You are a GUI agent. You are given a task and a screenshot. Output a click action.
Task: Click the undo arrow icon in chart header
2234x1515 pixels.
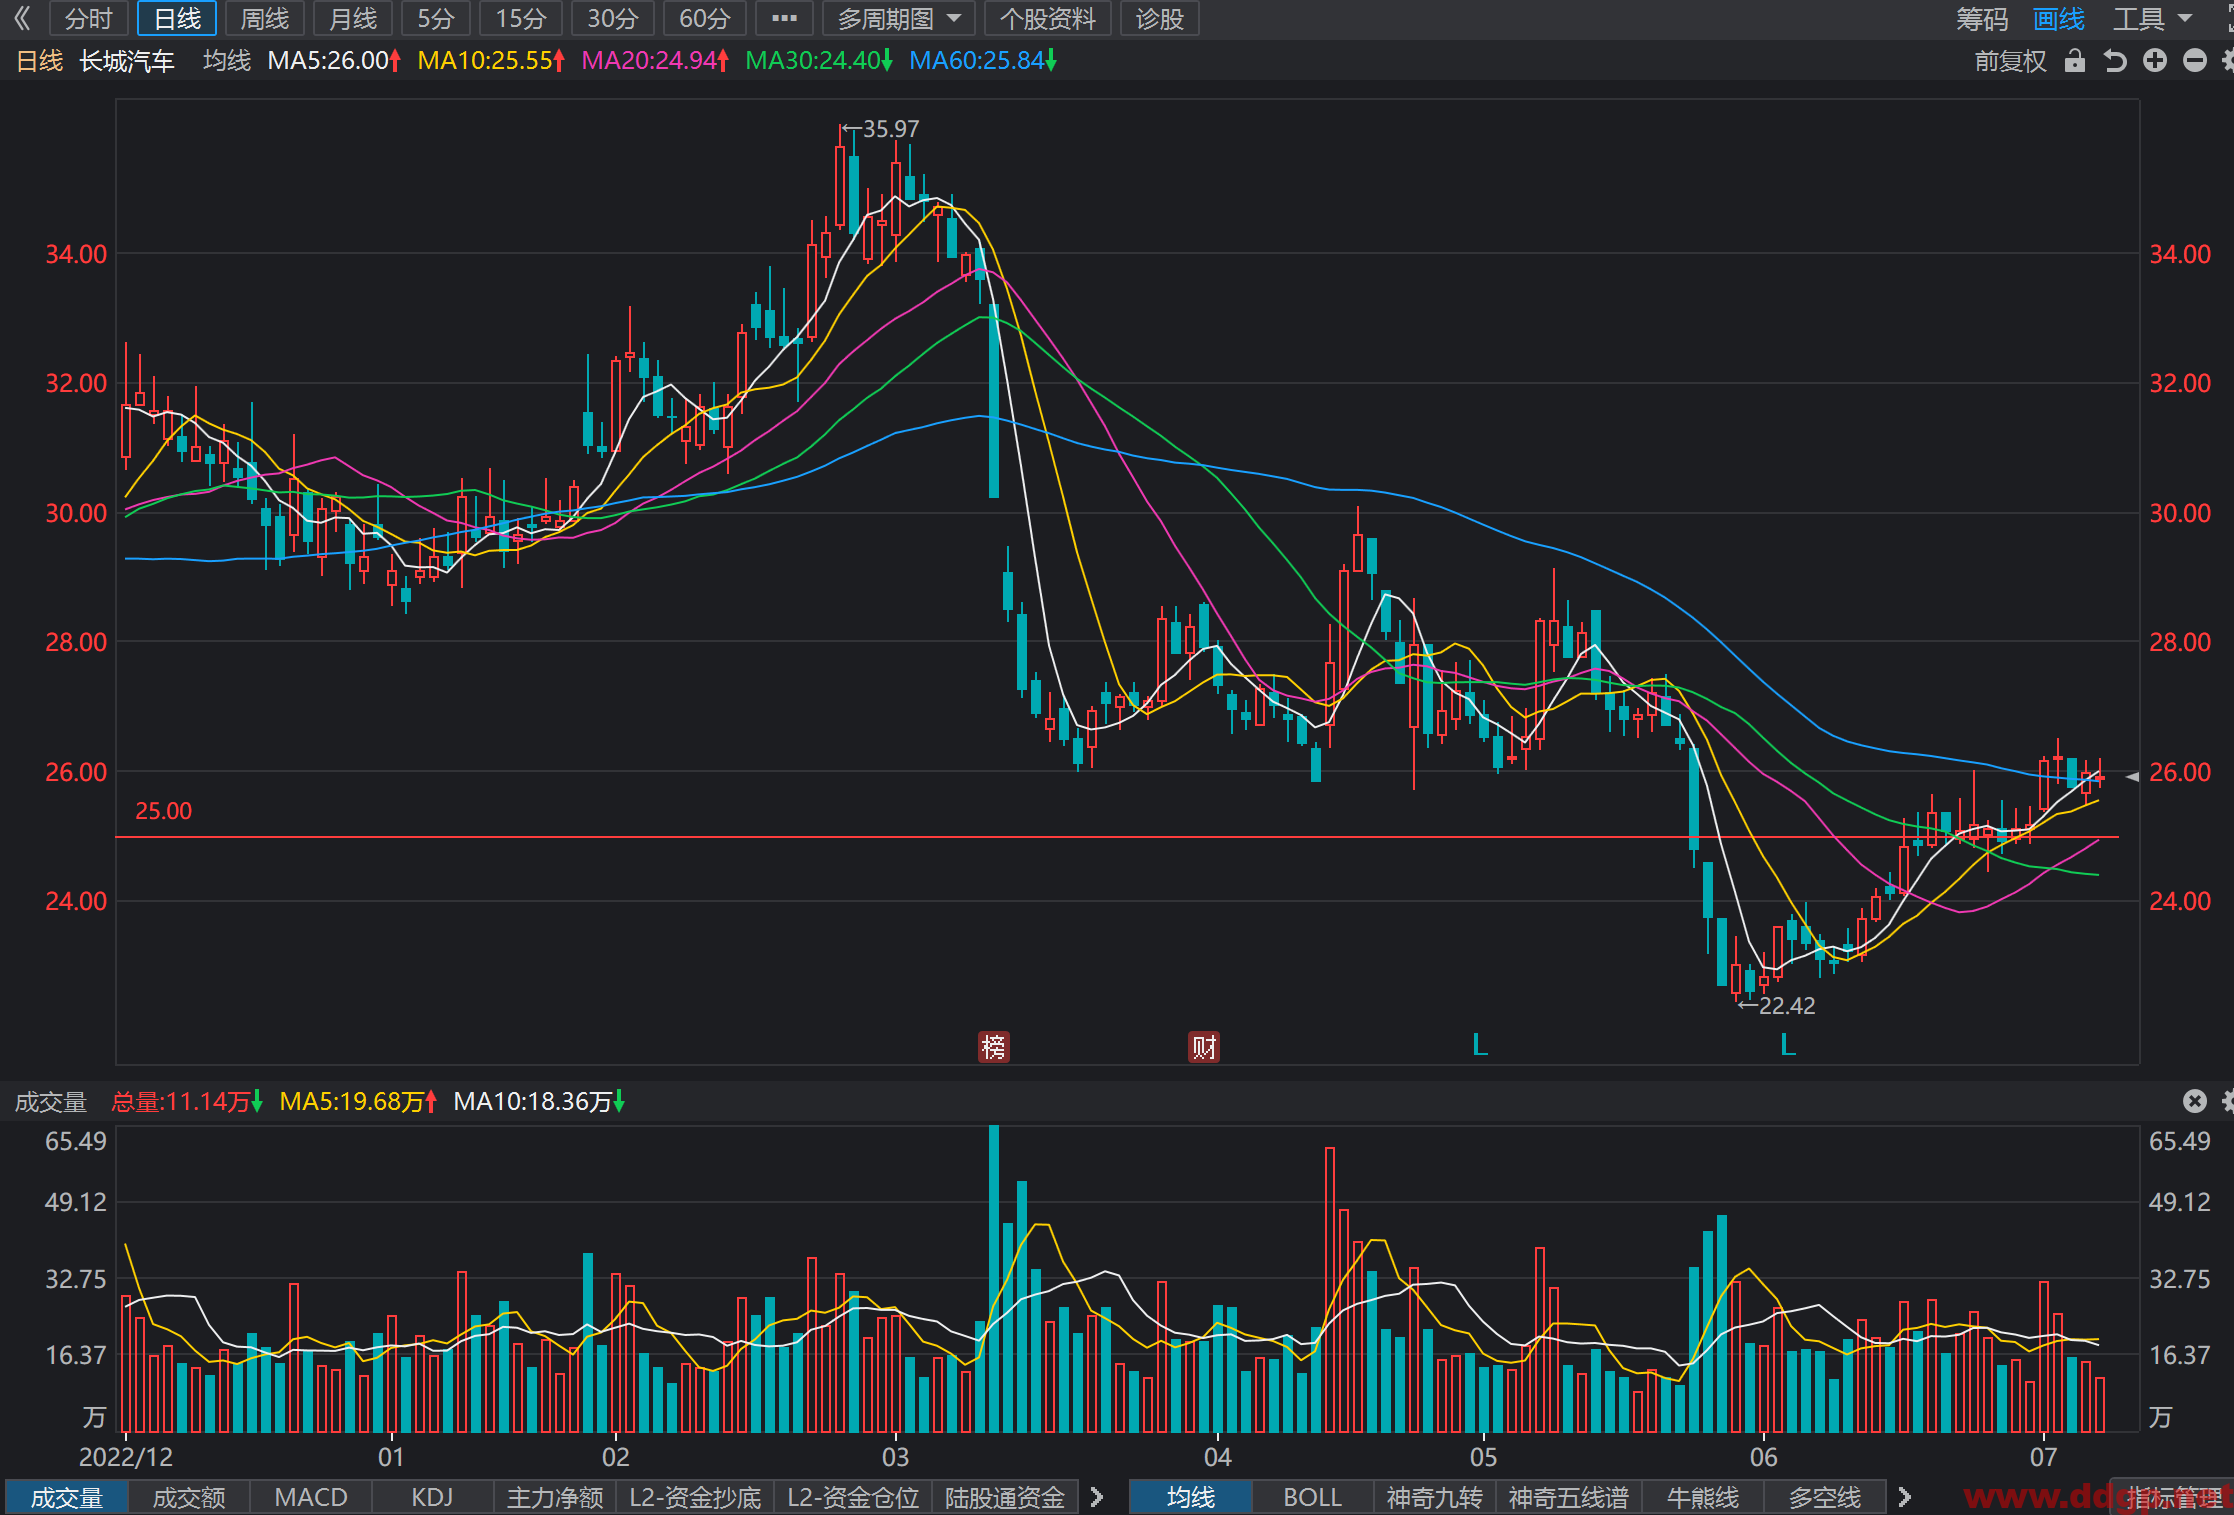click(2115, 61)
